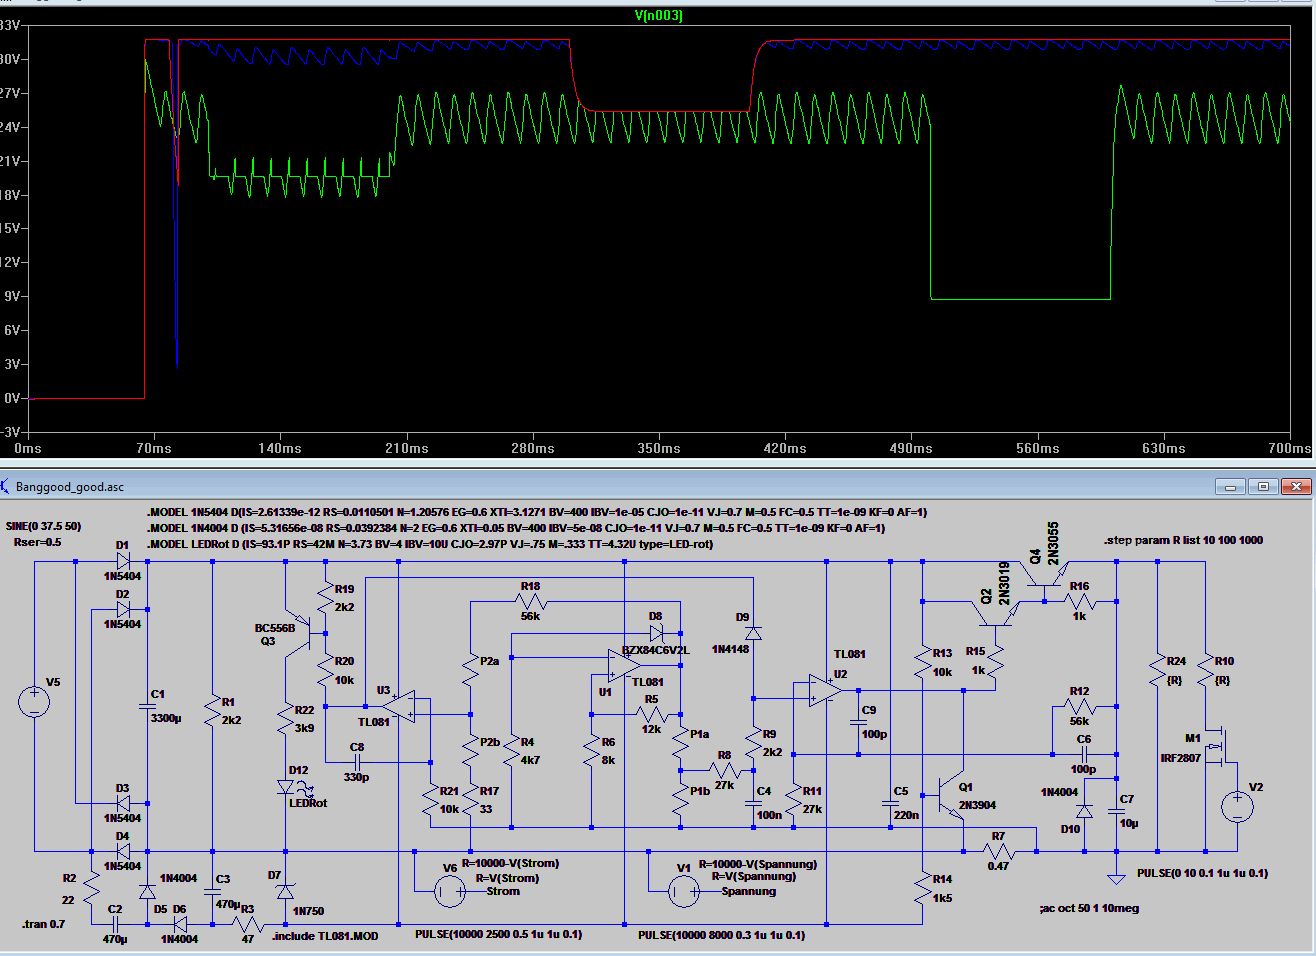Click the V(n003) trace label
The width and height of the screenshot is (1316, 956).
658,16
